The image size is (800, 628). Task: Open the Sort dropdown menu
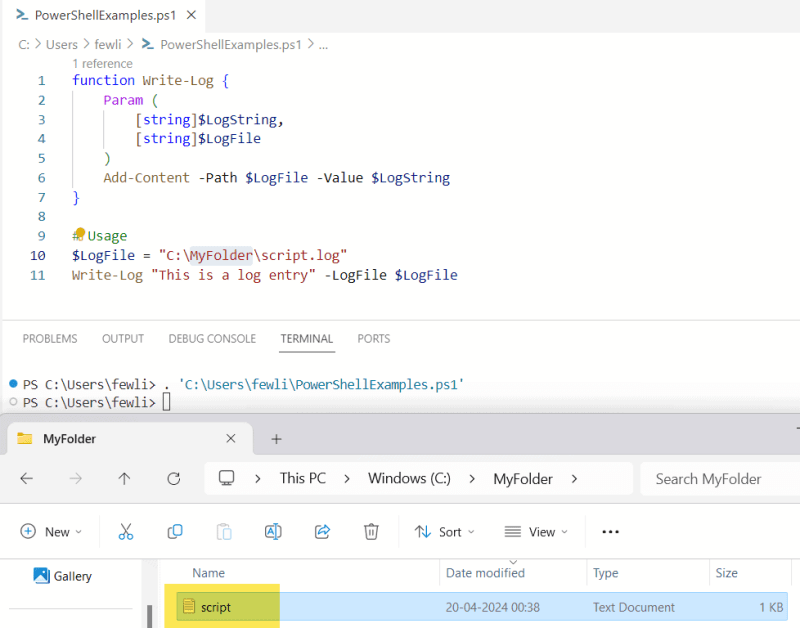[x=444, y=531]
